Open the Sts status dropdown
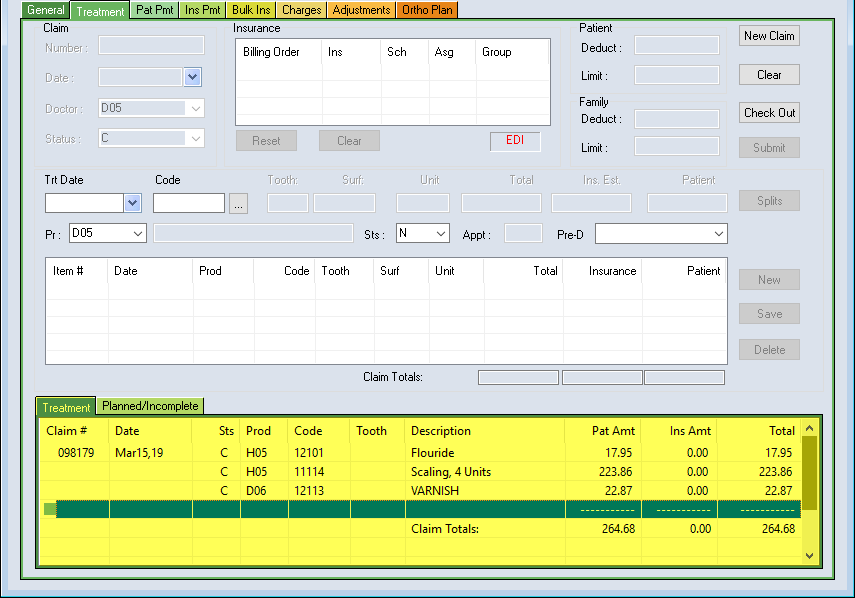Image resolution: width=855 pixels, height=598 pixels. pyautogui.click(x=440, y=233)
